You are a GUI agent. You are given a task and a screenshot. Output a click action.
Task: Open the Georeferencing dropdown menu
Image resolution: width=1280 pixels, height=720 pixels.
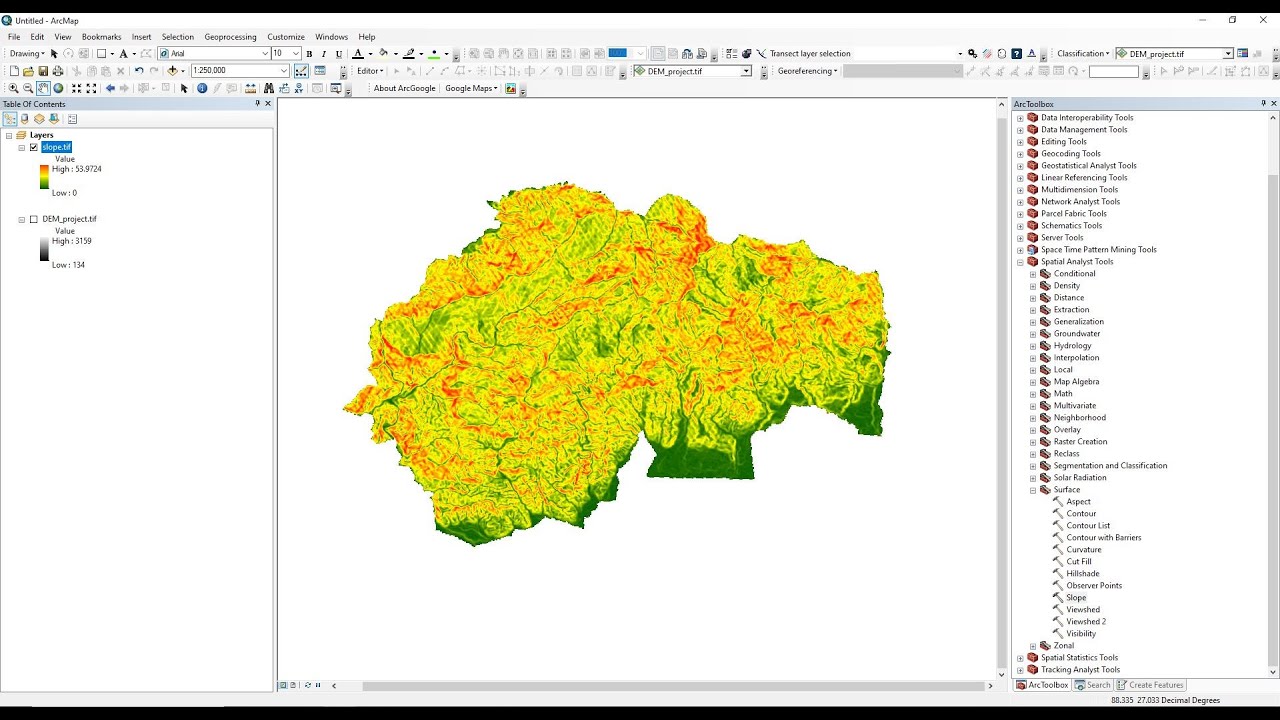pos(808,71)
